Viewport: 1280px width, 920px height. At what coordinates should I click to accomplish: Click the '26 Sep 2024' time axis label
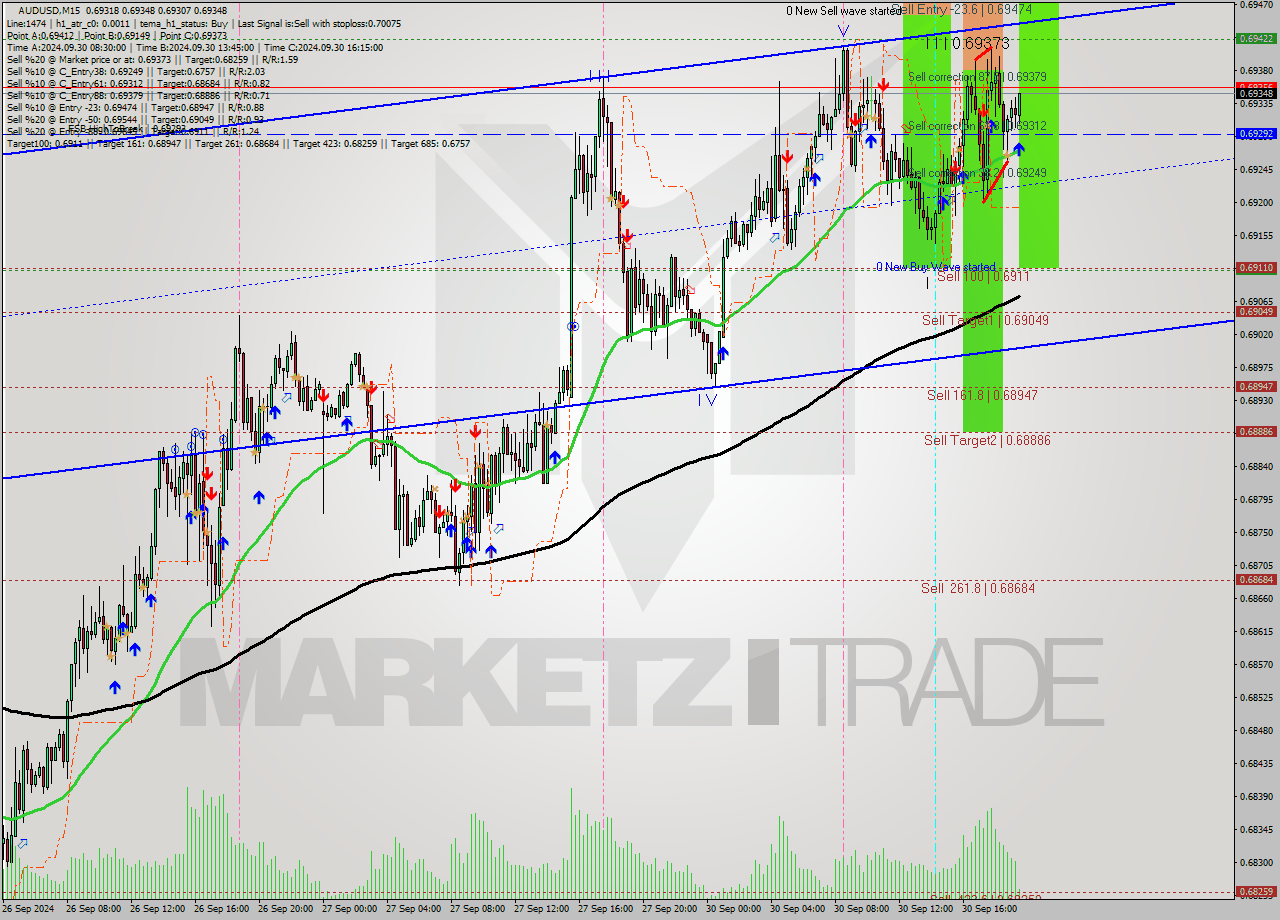click(29, 910)
